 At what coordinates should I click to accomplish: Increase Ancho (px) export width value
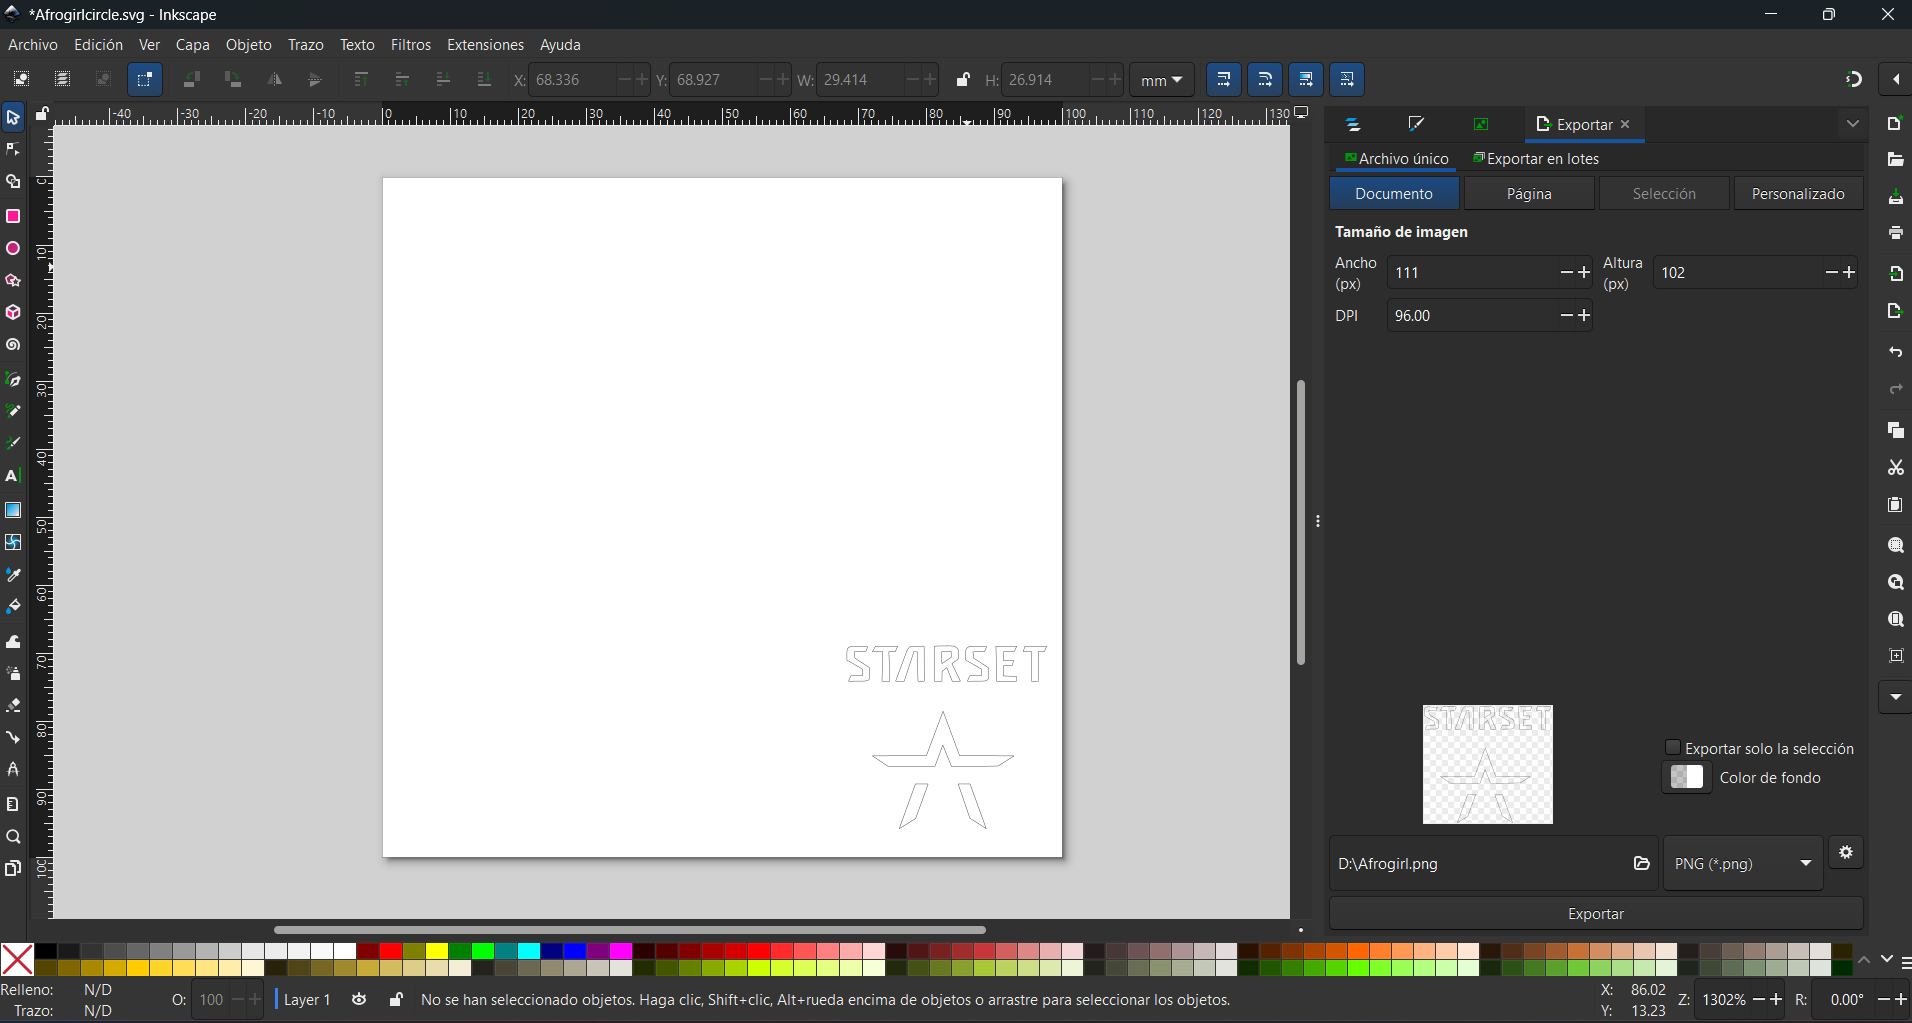coord(1584,272)
